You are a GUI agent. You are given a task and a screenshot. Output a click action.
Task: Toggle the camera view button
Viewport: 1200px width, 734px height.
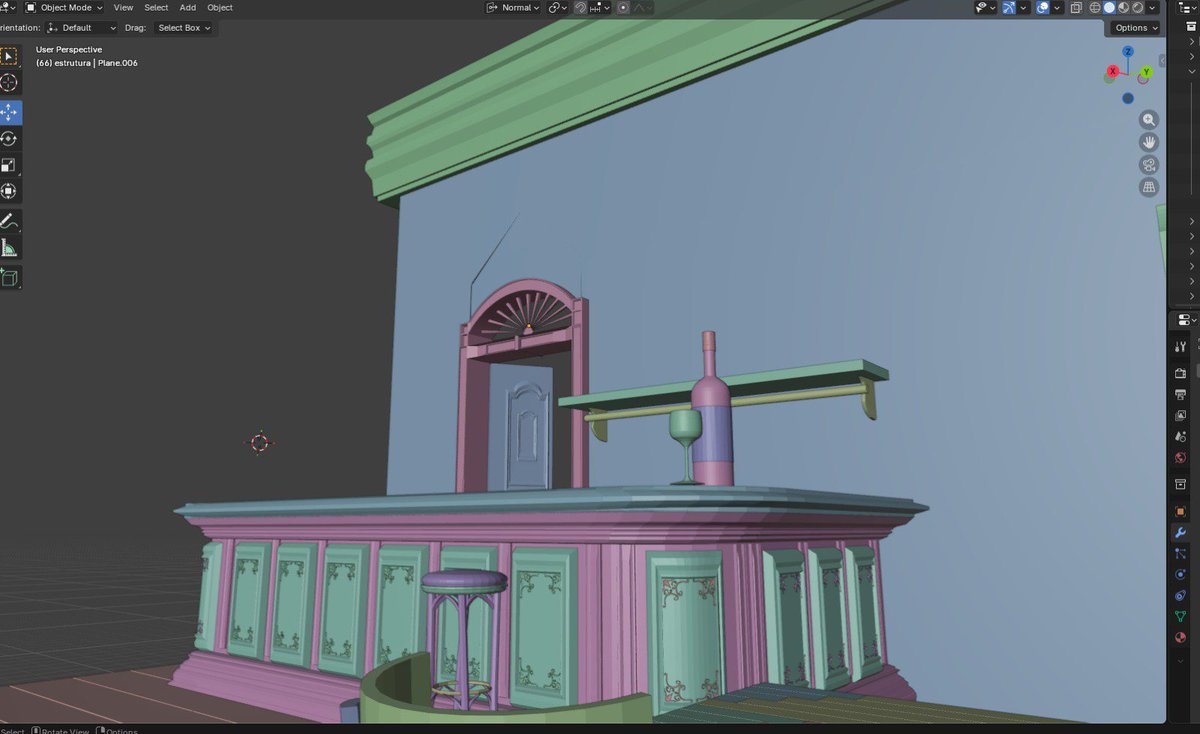coord(1149,165)
